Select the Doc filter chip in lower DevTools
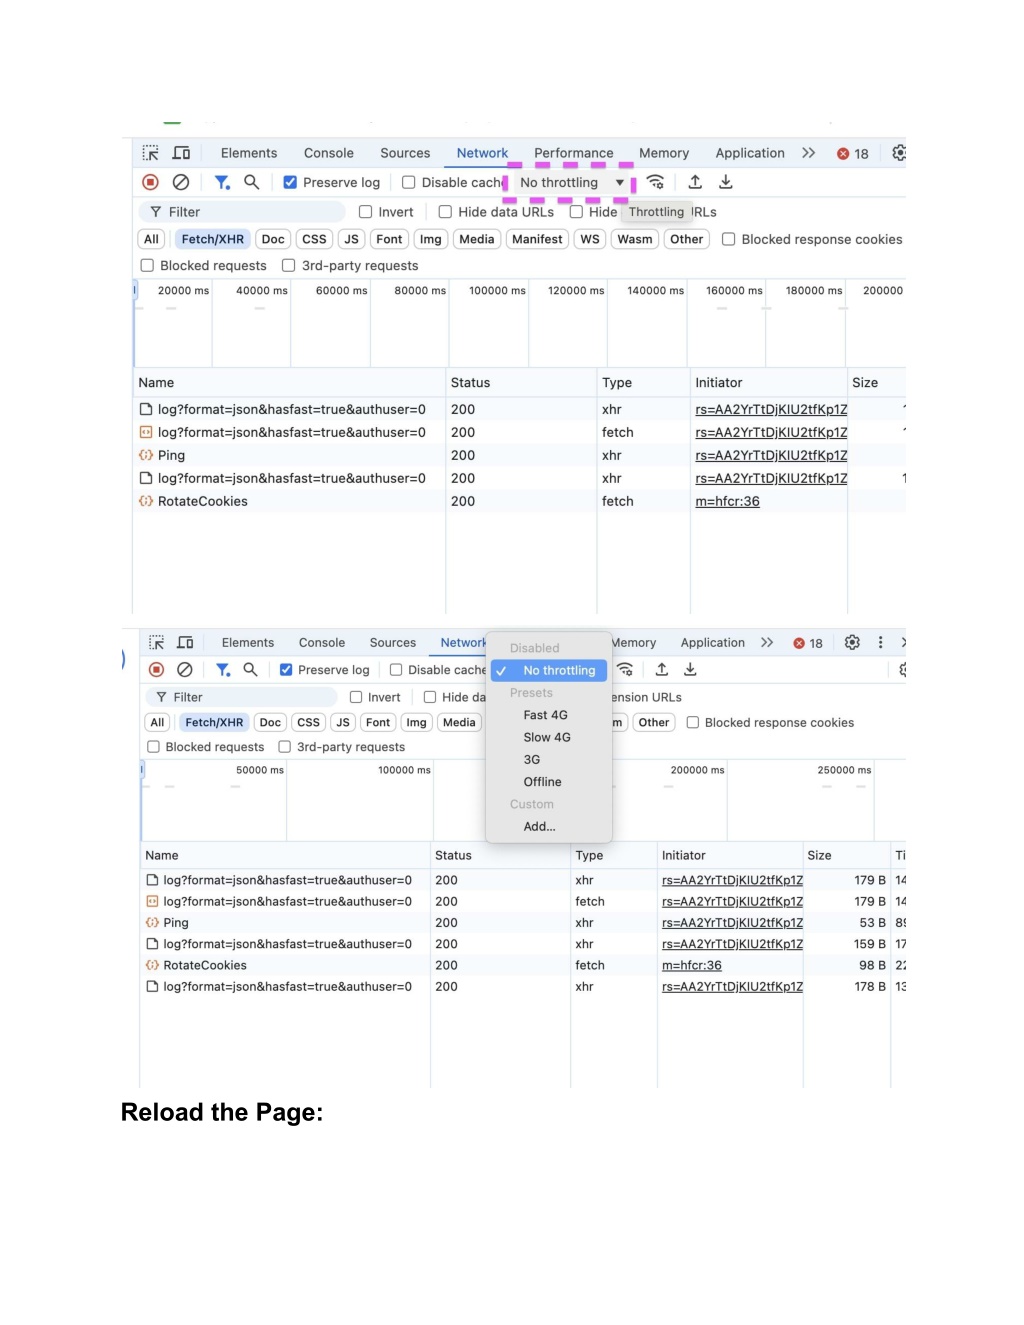The height and width of the screenshot is (1325, 1024). pos(270,722)
